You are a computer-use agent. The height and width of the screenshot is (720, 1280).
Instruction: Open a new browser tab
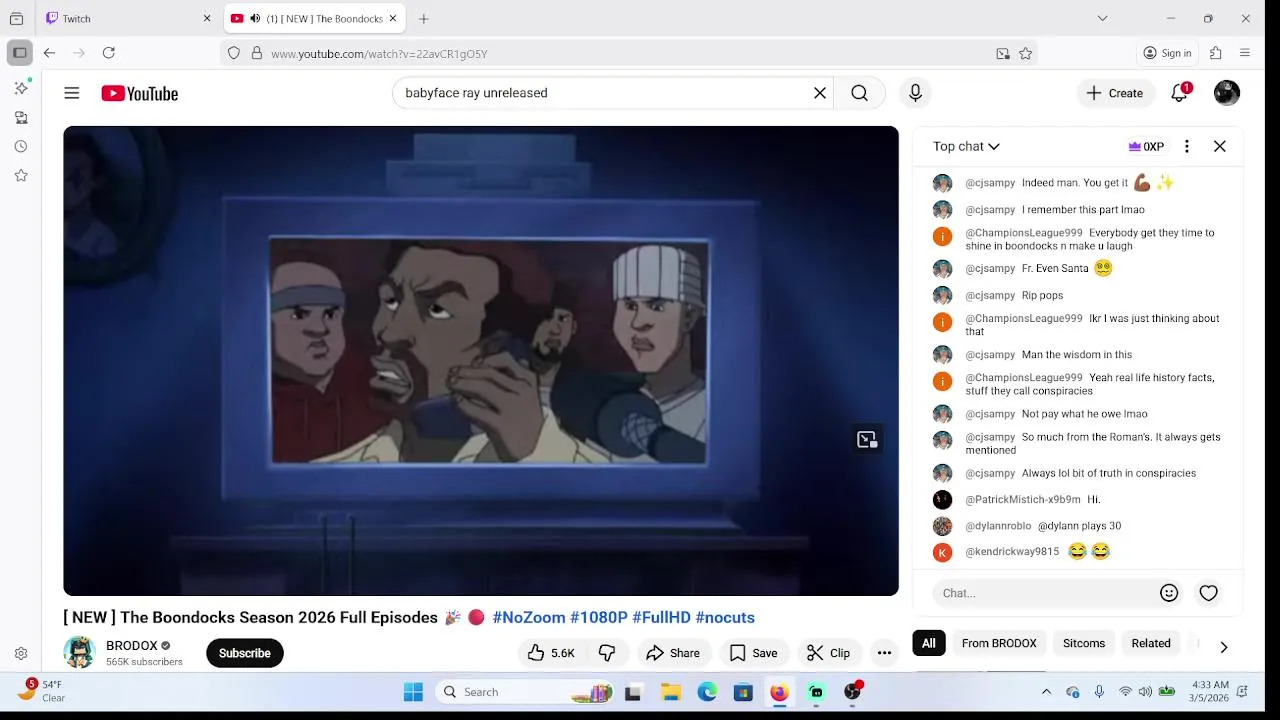(x=424, y=18)
